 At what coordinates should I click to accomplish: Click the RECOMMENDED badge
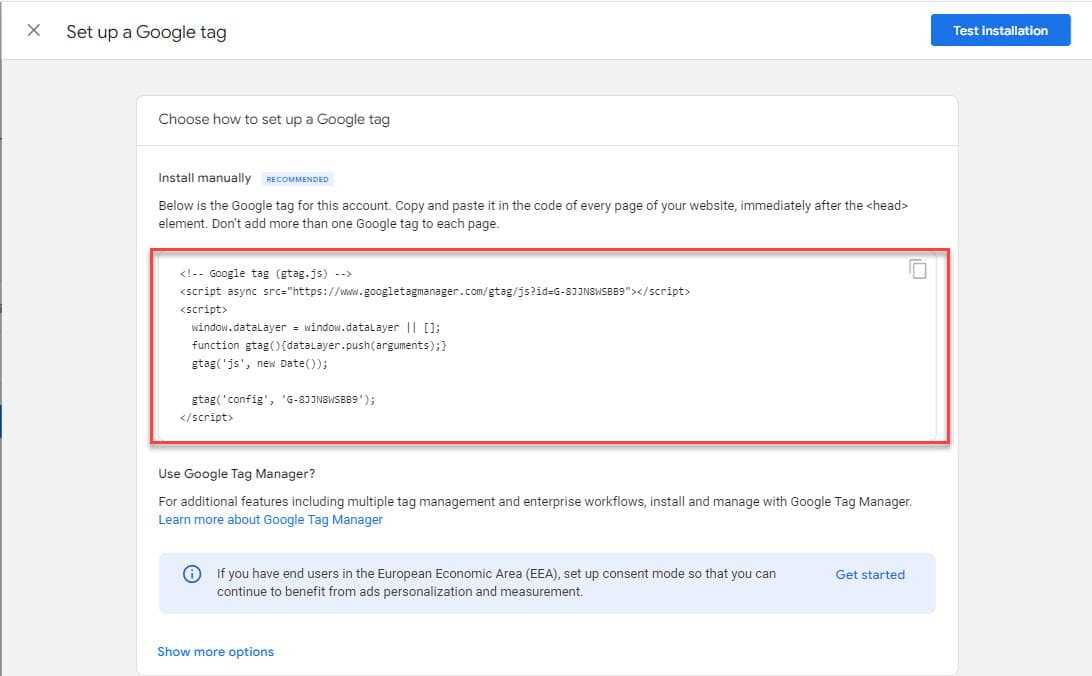click(x=297, y=179)
